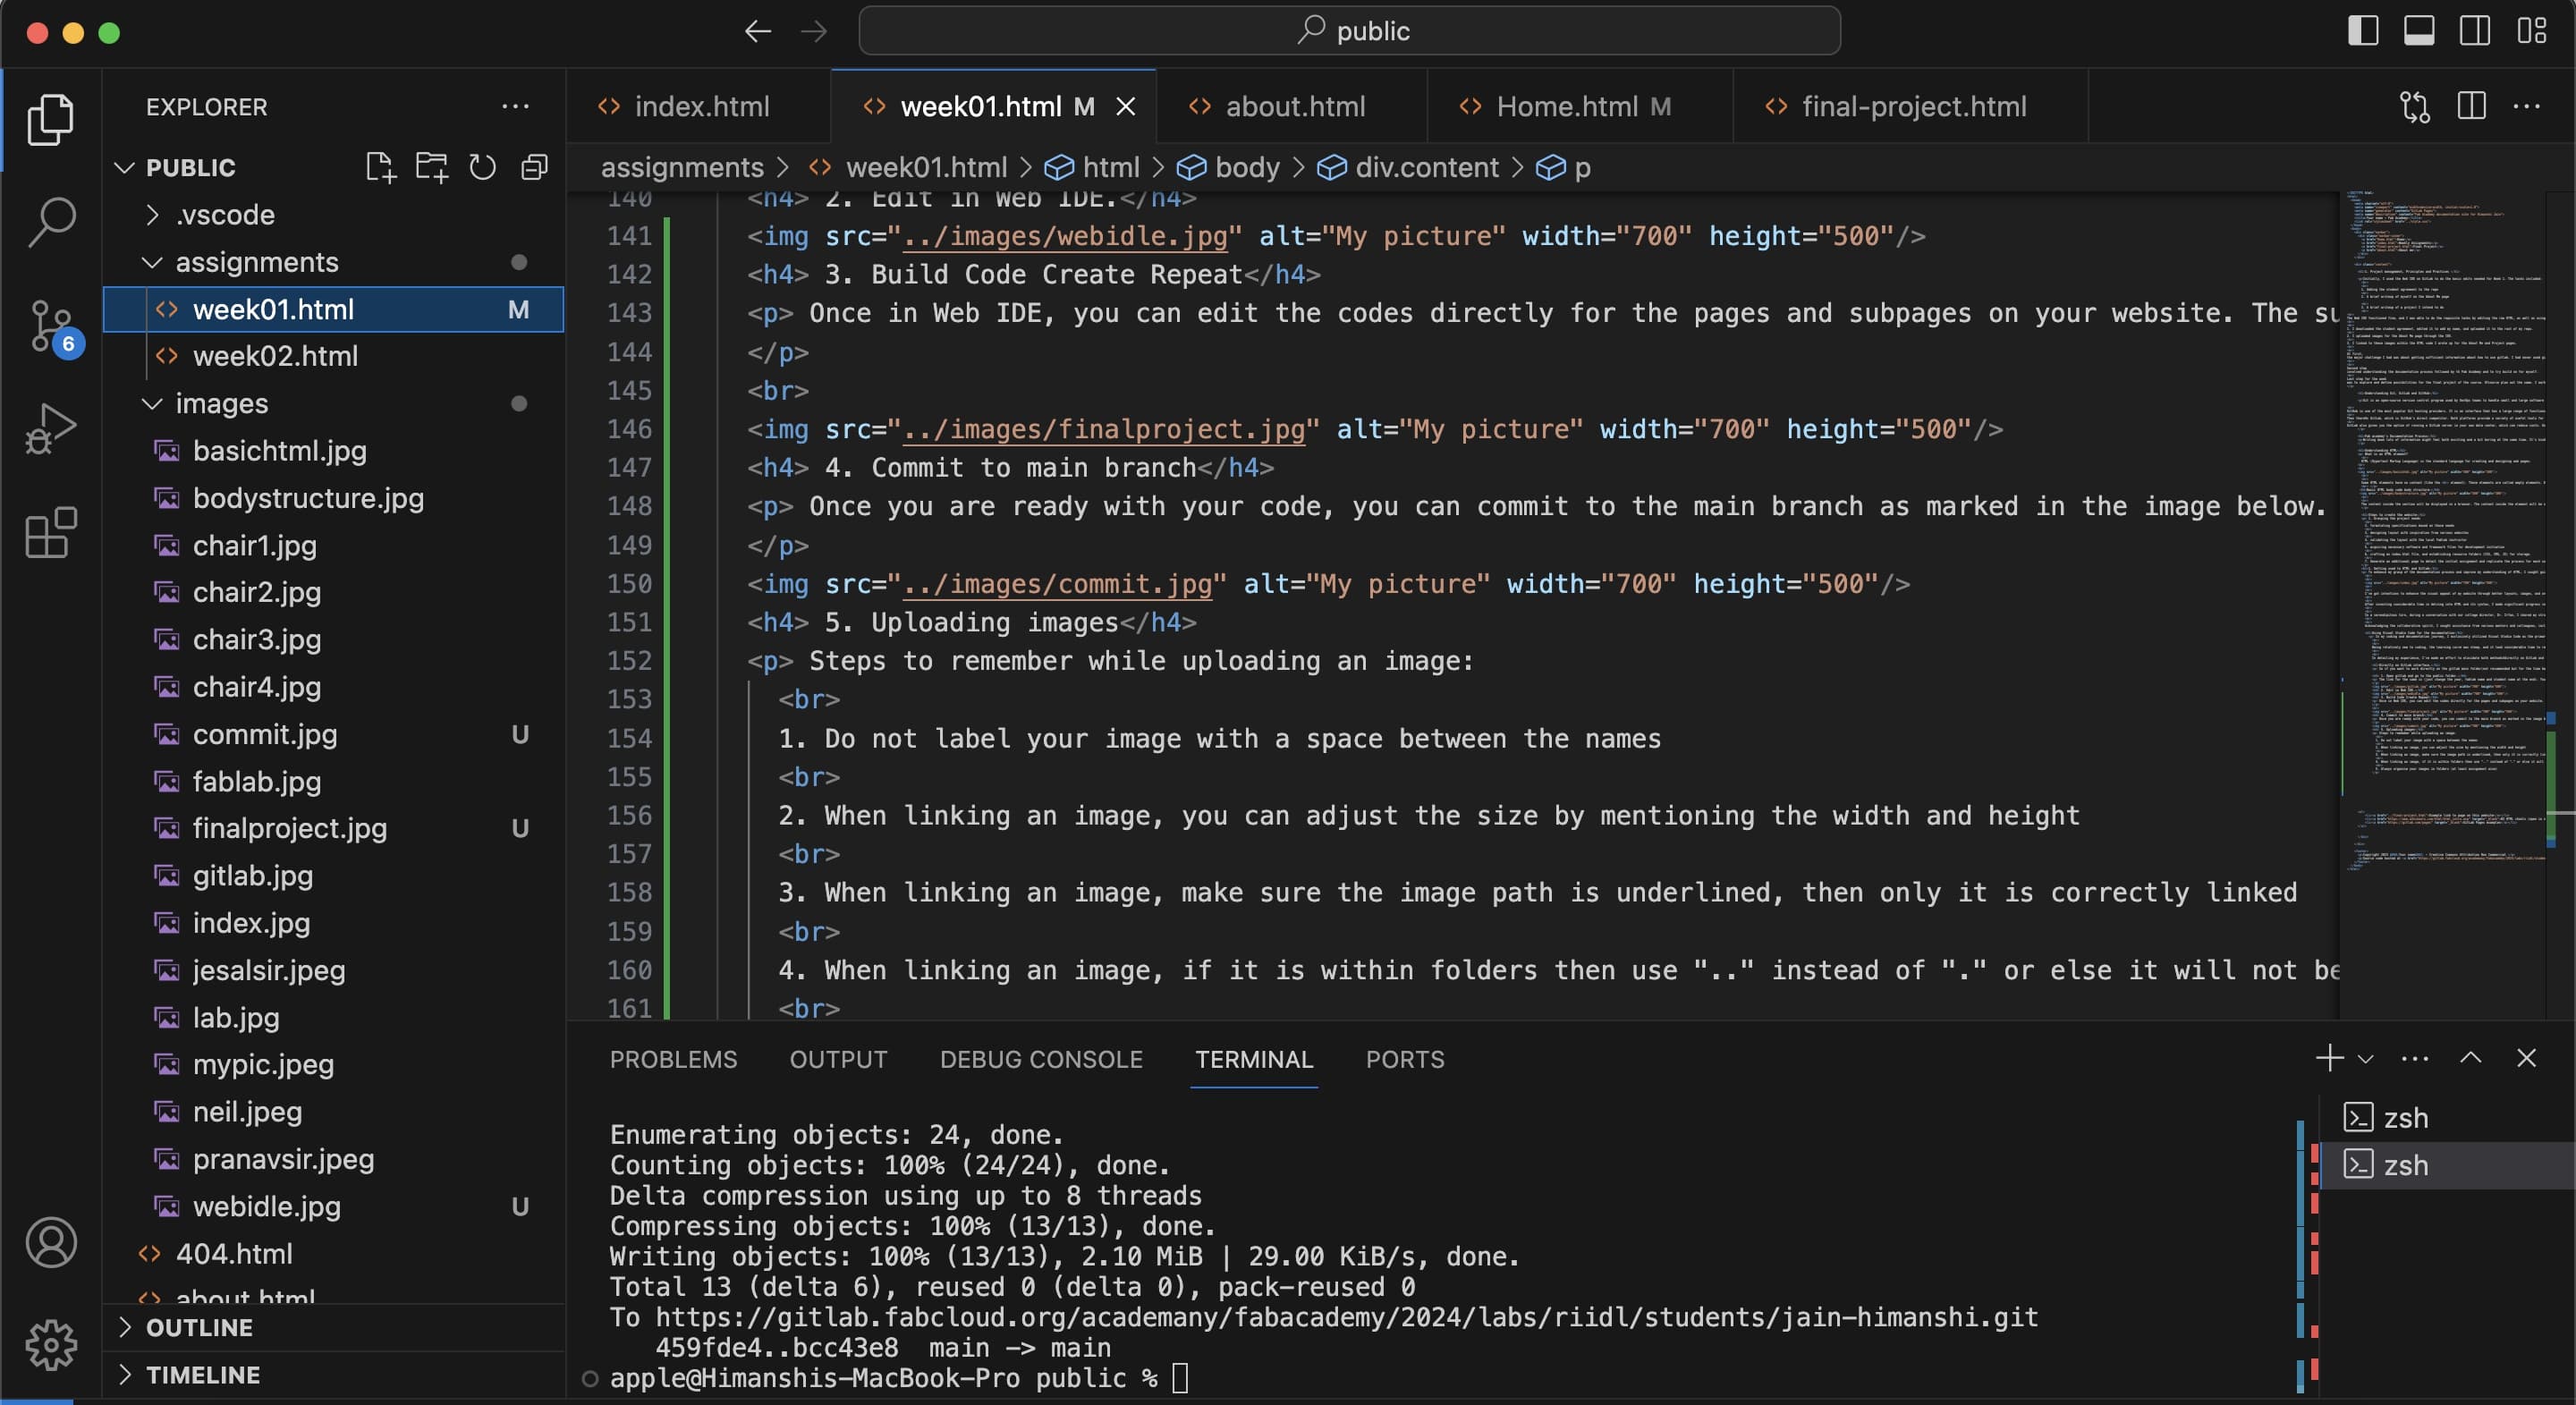Select the second zsh terminal instance

pos(2446,1165)
